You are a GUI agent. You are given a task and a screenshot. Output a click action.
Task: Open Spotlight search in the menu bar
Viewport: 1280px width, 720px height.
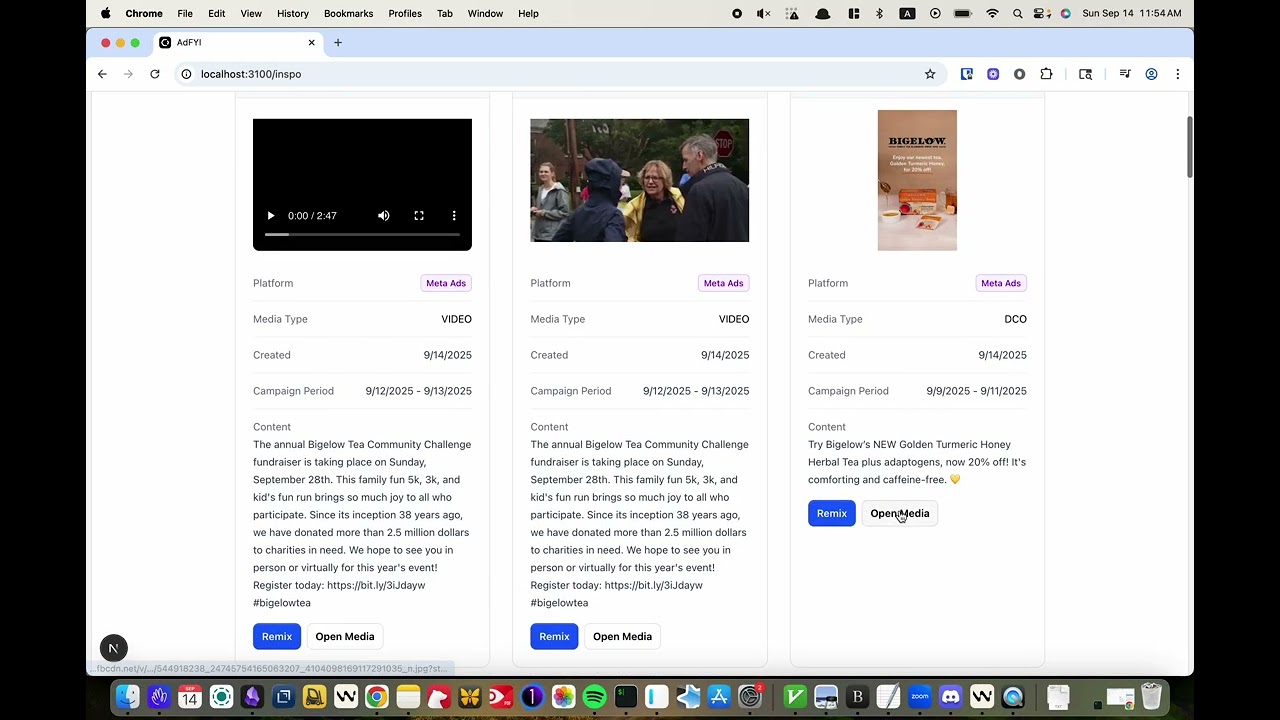click(1017, 13)
